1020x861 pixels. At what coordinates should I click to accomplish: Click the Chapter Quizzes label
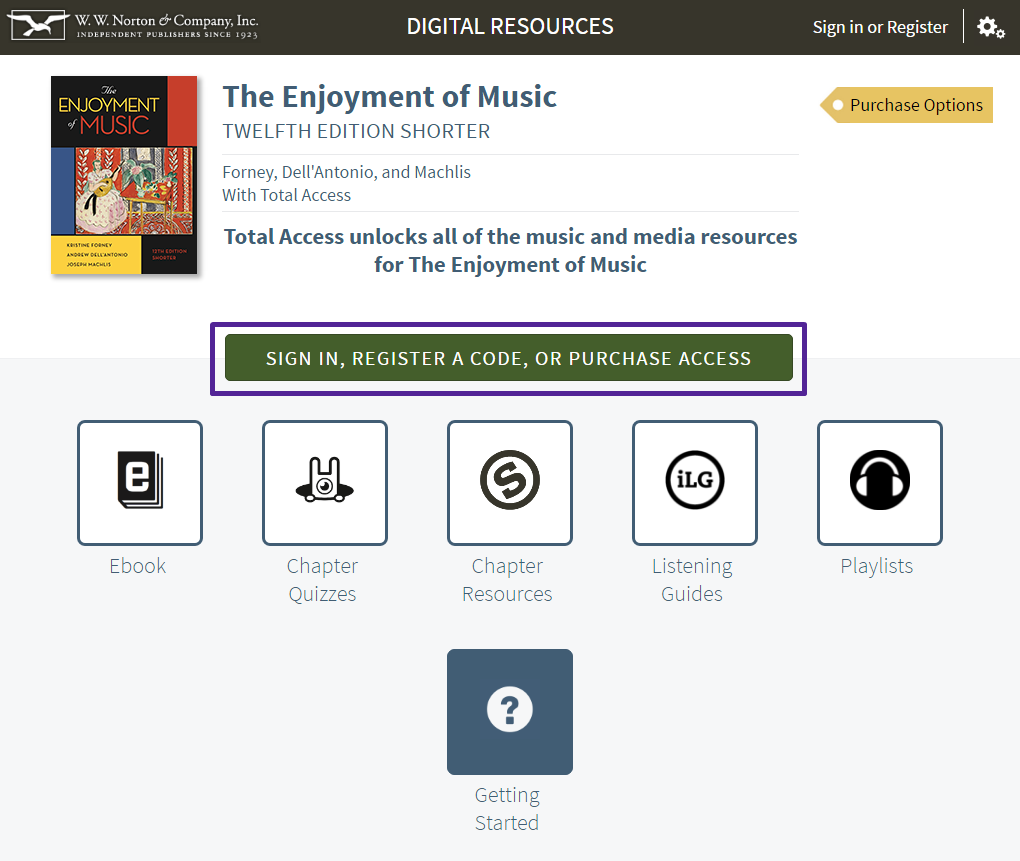pyautogui.click(x=323, y=579)
